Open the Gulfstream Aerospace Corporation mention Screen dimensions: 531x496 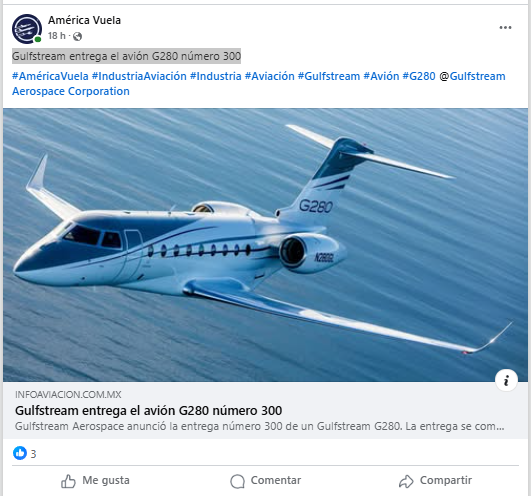coord(259,84)
